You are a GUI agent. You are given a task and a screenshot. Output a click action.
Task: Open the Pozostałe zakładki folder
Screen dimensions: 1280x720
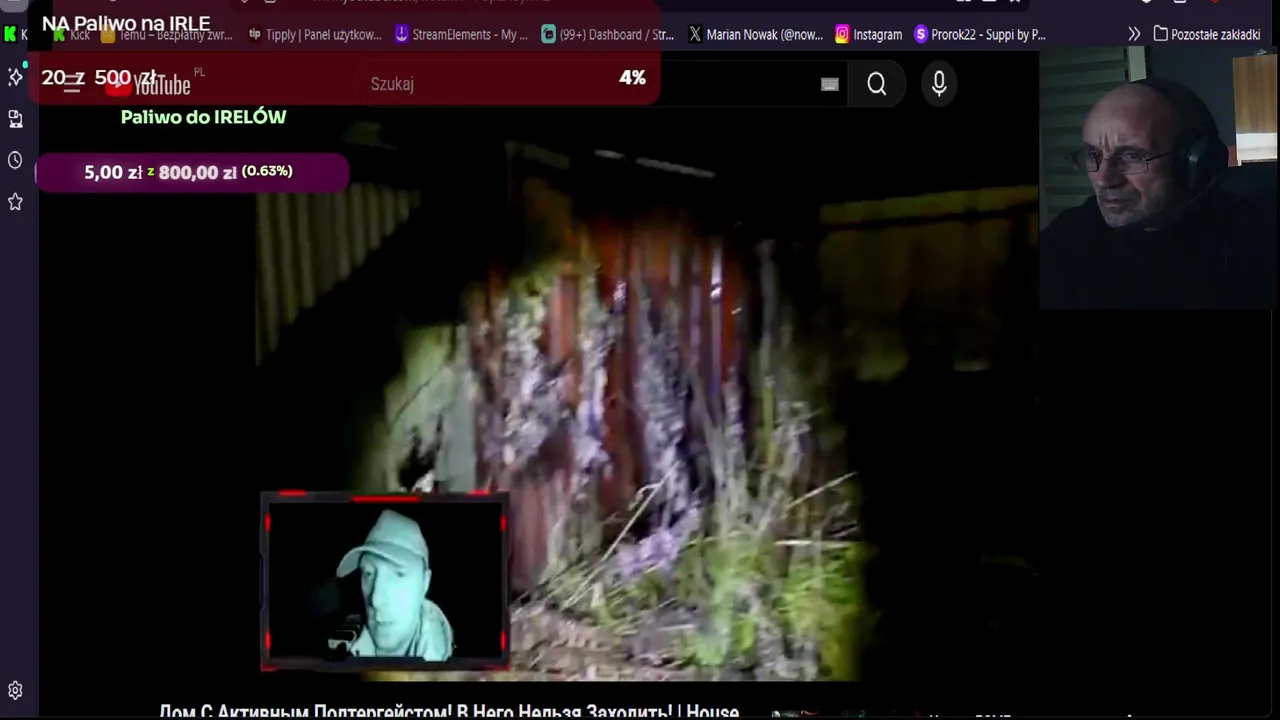point(1206,35)
